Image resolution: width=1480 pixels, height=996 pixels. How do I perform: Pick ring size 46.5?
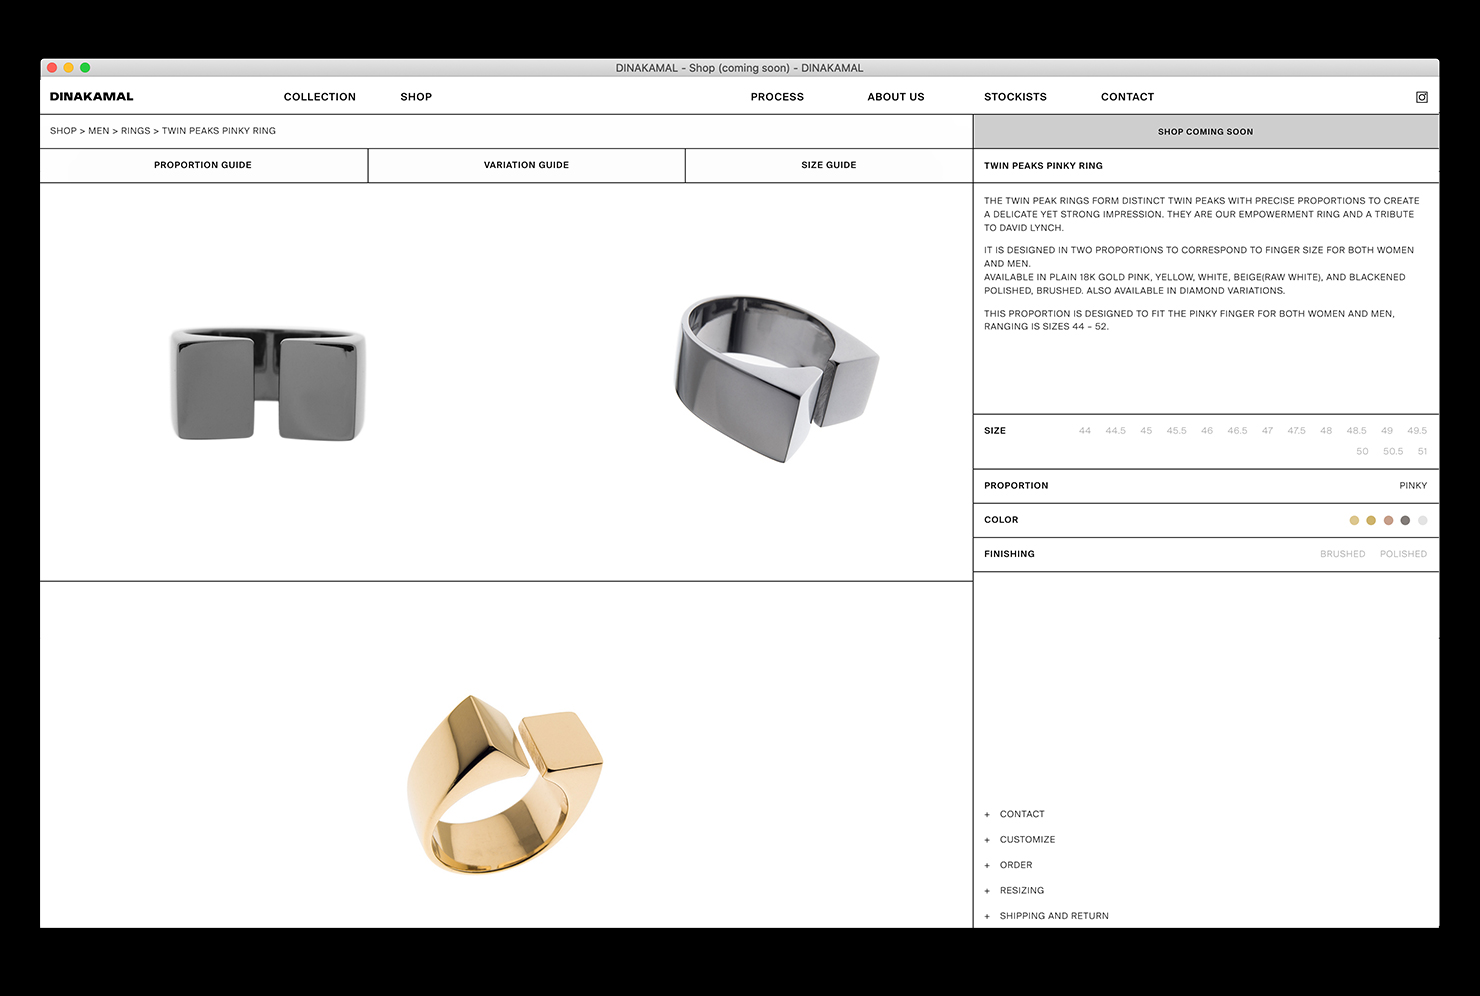(1238, 431)
